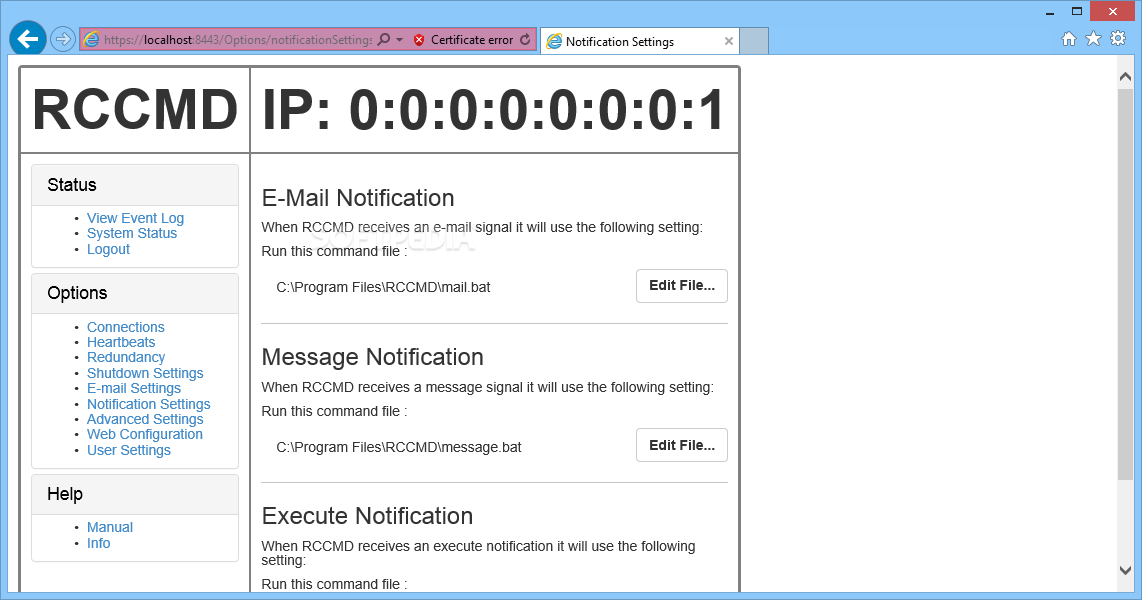Open the Manual help link
The image size is (1142, 600).
coord(110,527)
